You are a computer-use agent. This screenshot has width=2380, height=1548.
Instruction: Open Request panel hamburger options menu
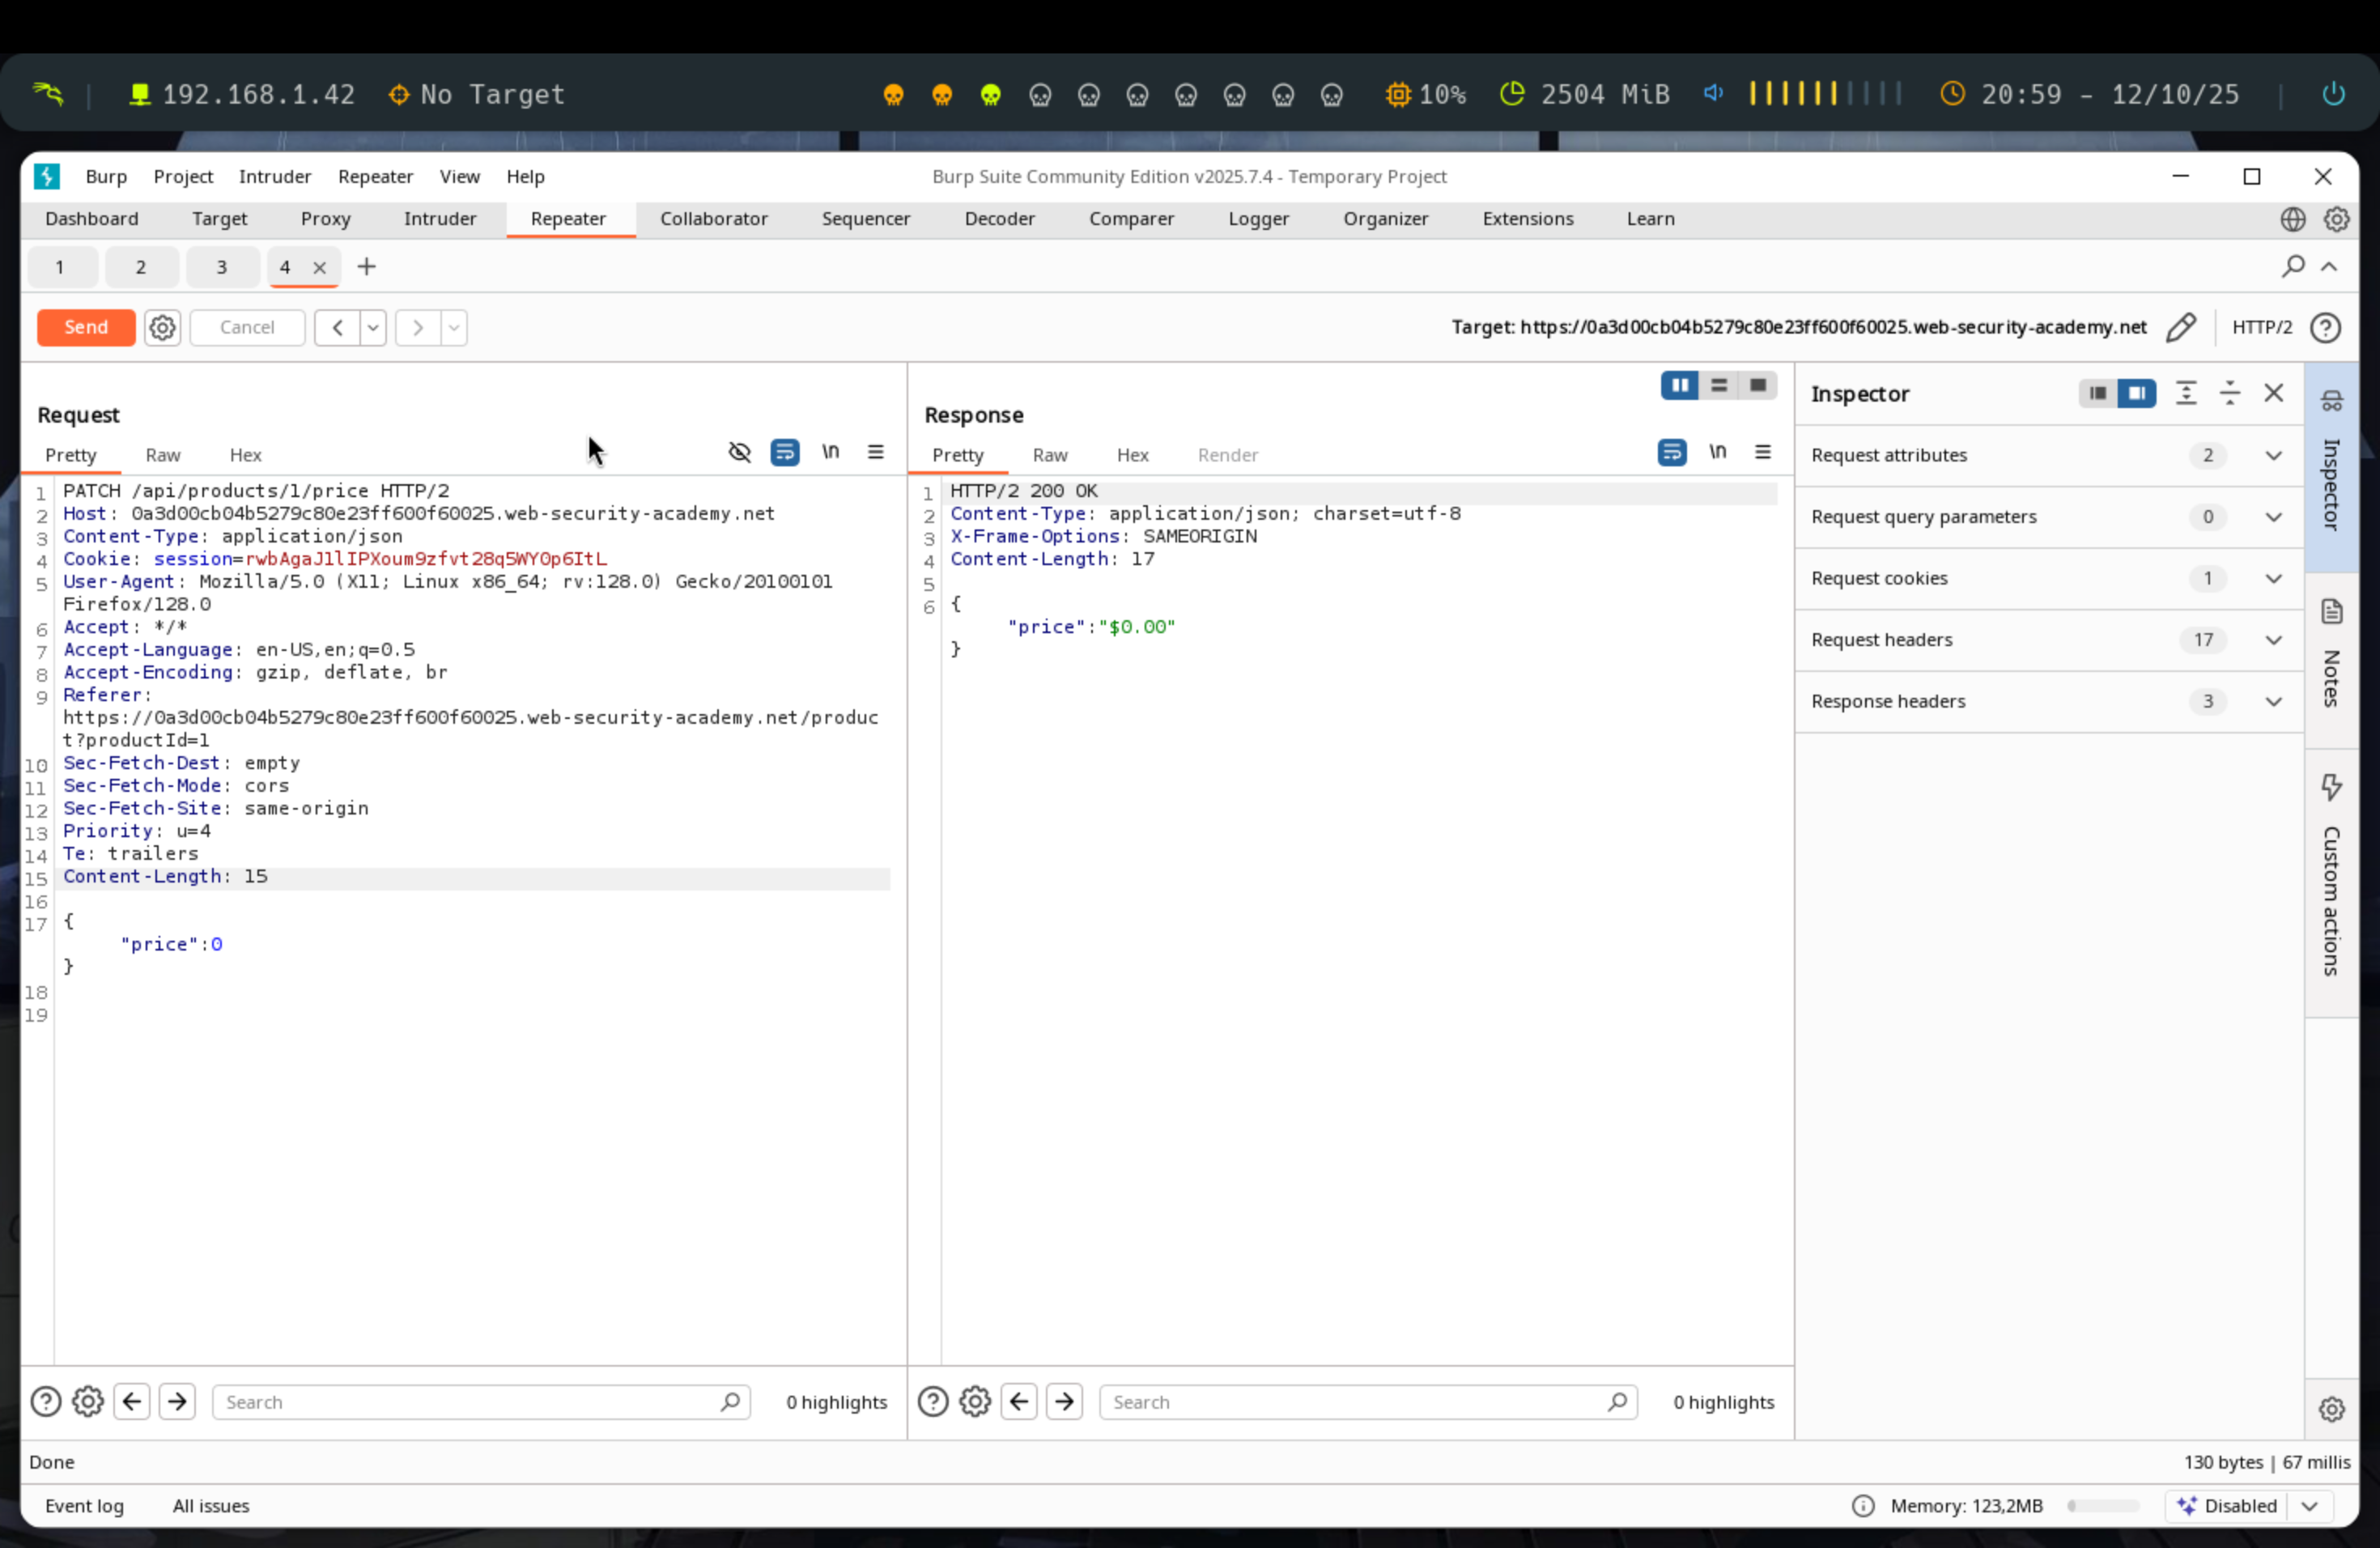coord(876,453)
